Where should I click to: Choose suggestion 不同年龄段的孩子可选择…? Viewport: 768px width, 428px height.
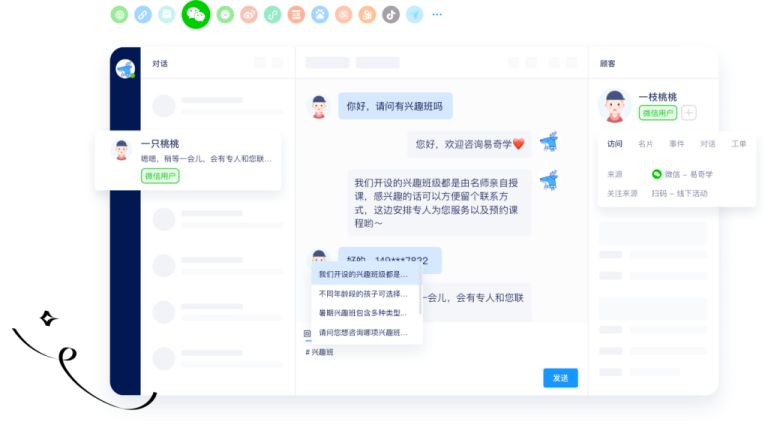(x=365, y=294)
